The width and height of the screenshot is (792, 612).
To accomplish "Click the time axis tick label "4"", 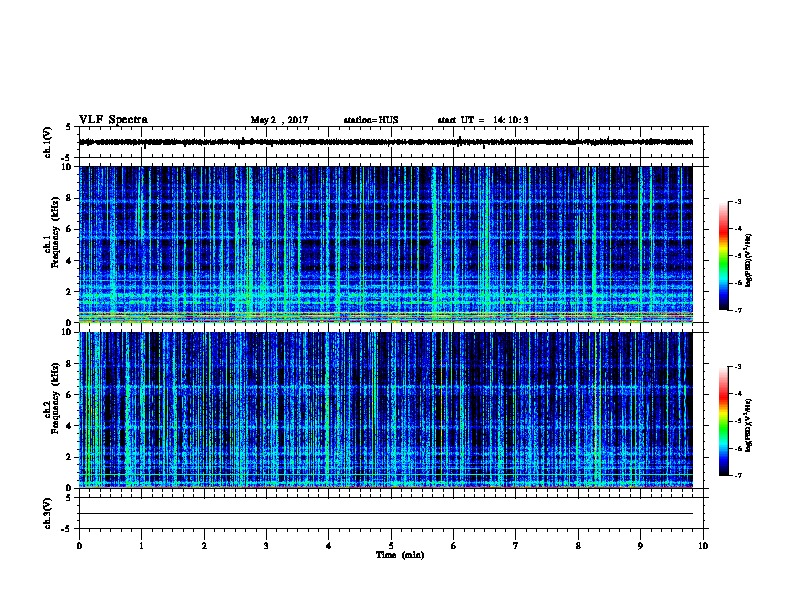I will pyautogui.click(x=328, y=546).
